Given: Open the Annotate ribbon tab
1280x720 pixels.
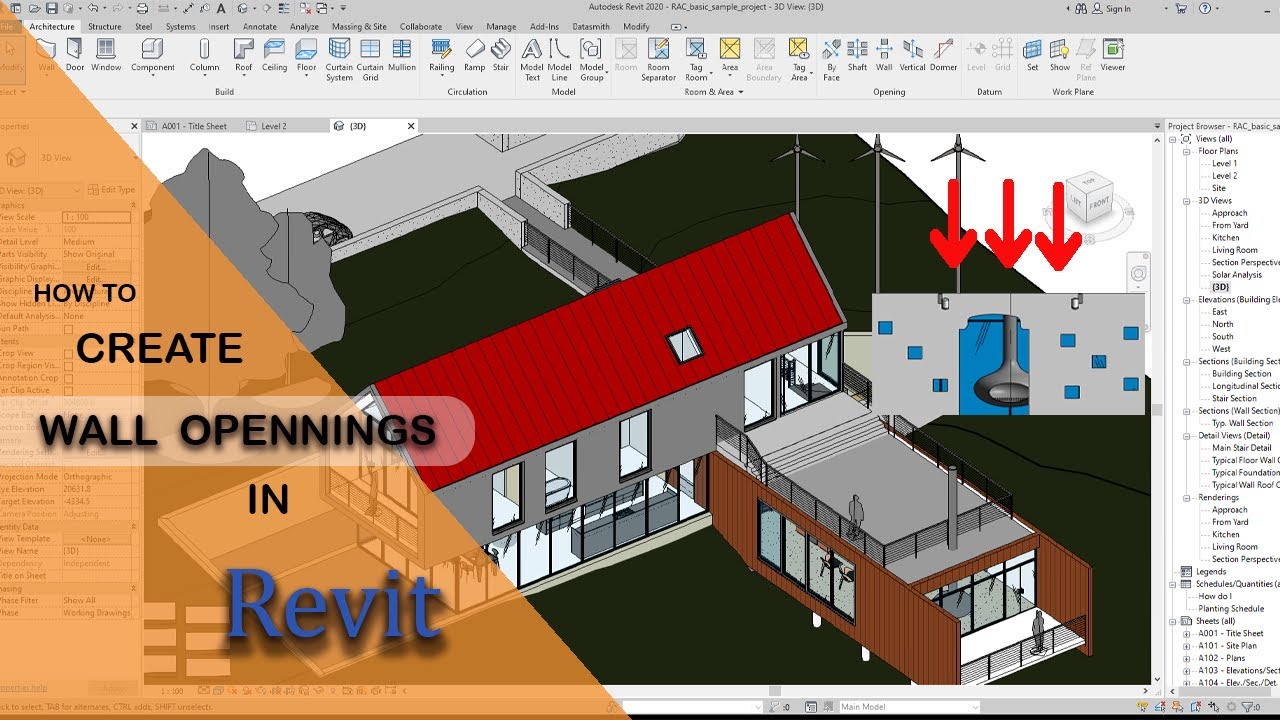Looking at the screenshot, I should [x=260, y=27].
